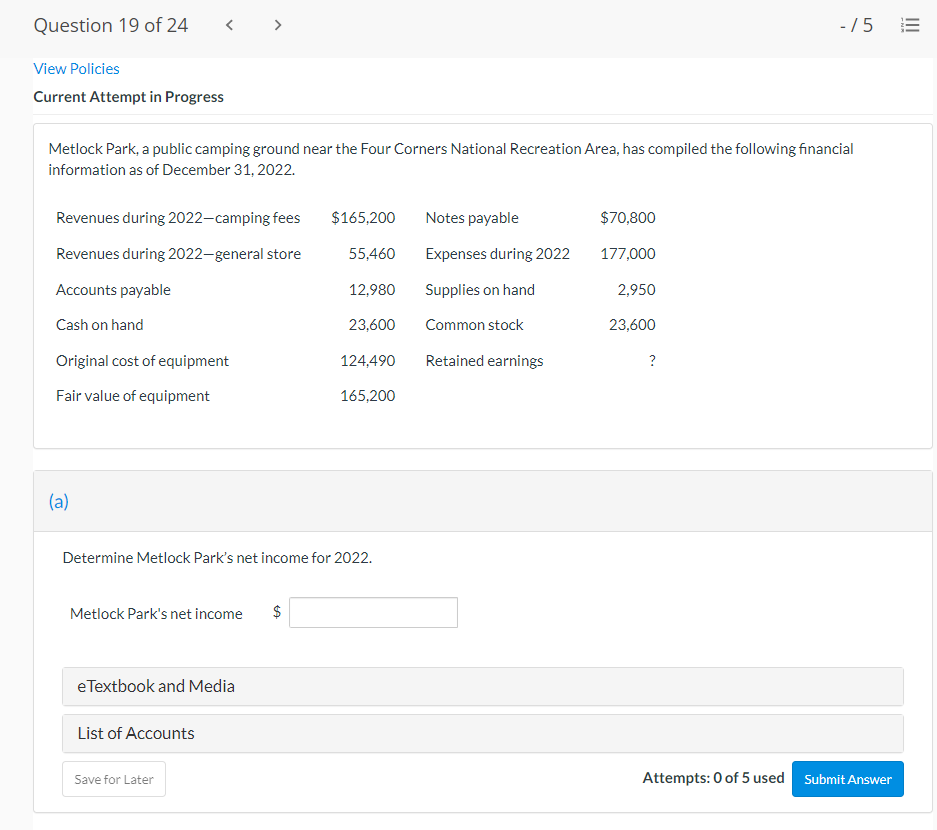Click the Notes payable amount $70,800
The image size is (937, 830).
point(628,218)
